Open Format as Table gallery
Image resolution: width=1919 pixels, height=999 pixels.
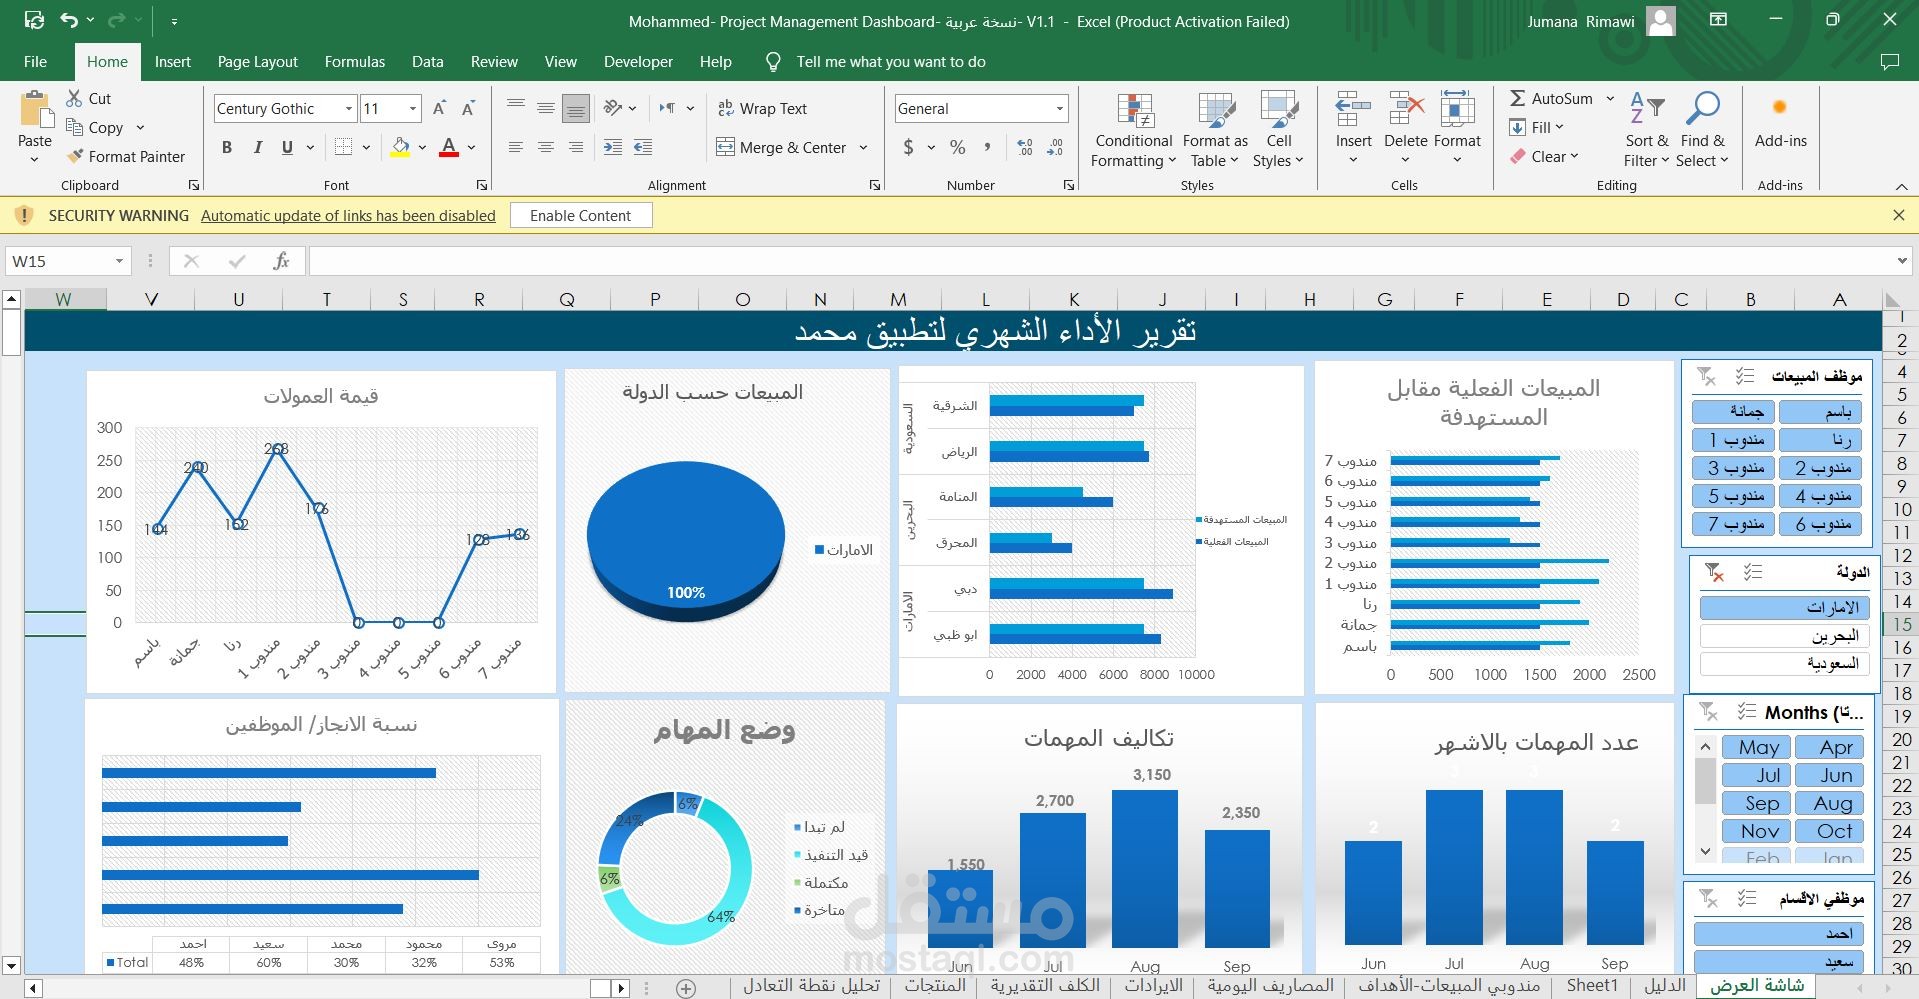[1215, 130]
